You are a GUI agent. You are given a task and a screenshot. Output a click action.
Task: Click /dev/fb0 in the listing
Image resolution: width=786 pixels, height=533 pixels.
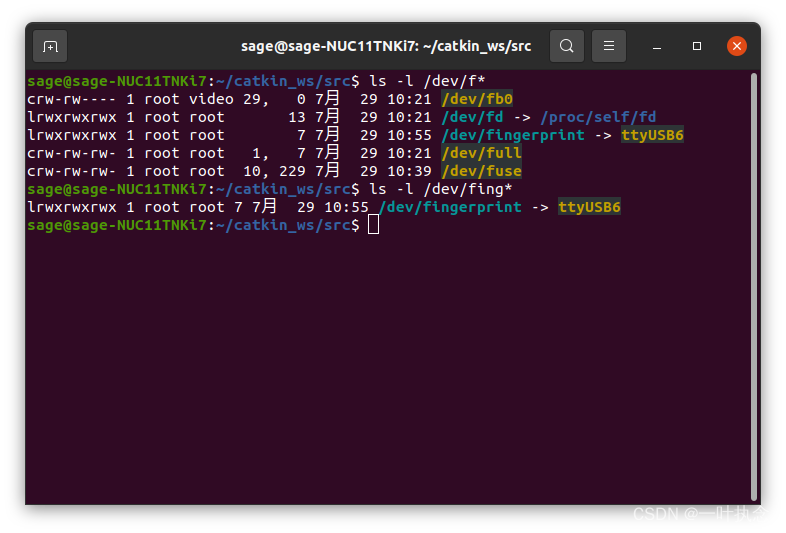coord(477,99)
